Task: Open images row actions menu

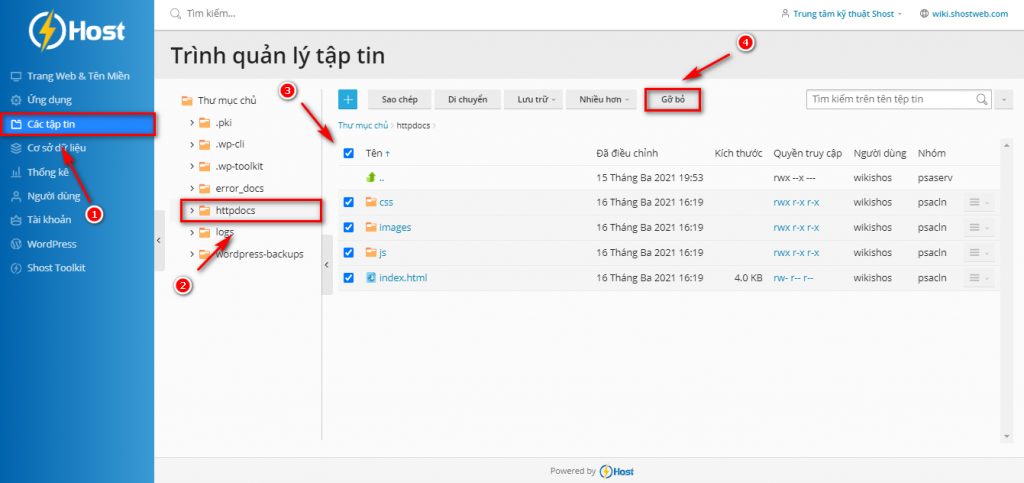Action: pos(979,227)
